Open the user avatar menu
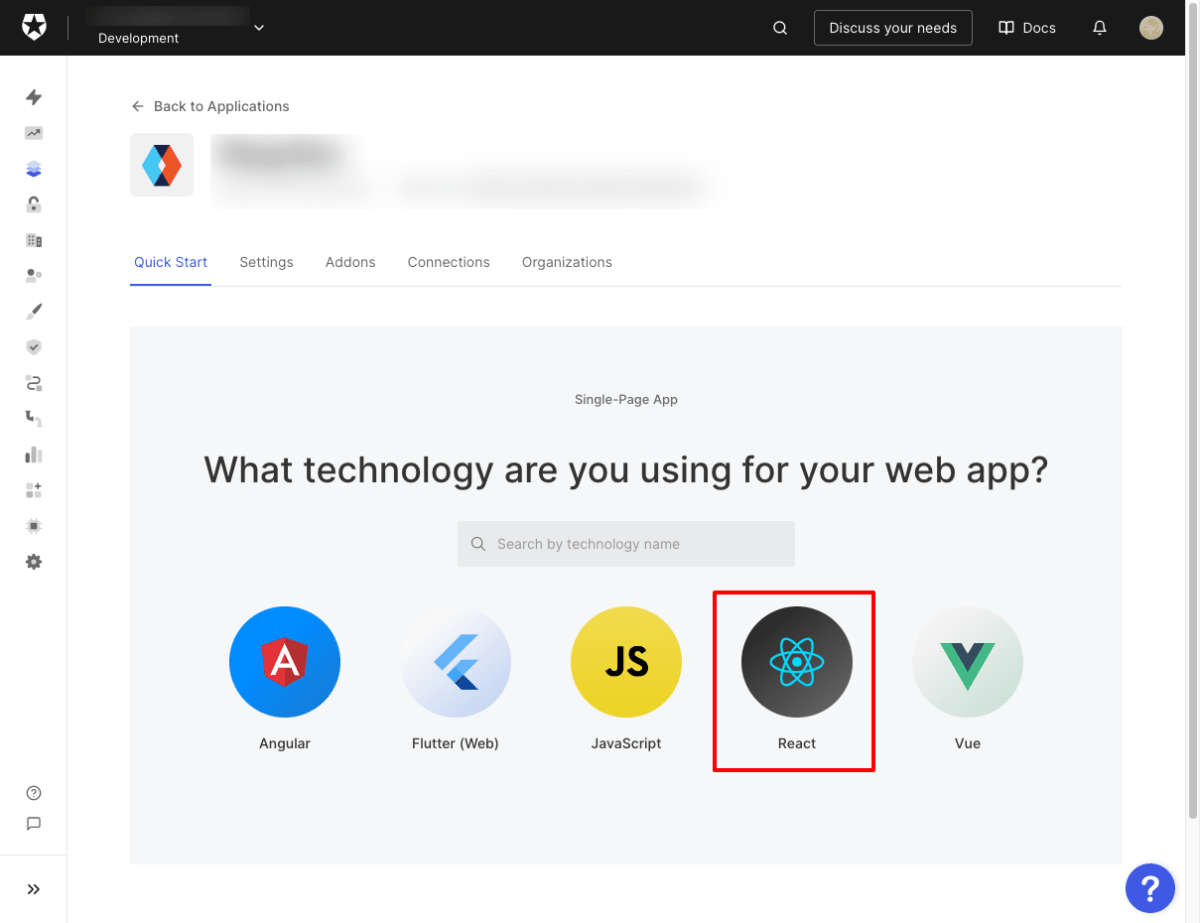Screen dimensions: 1200x923 1151,28
